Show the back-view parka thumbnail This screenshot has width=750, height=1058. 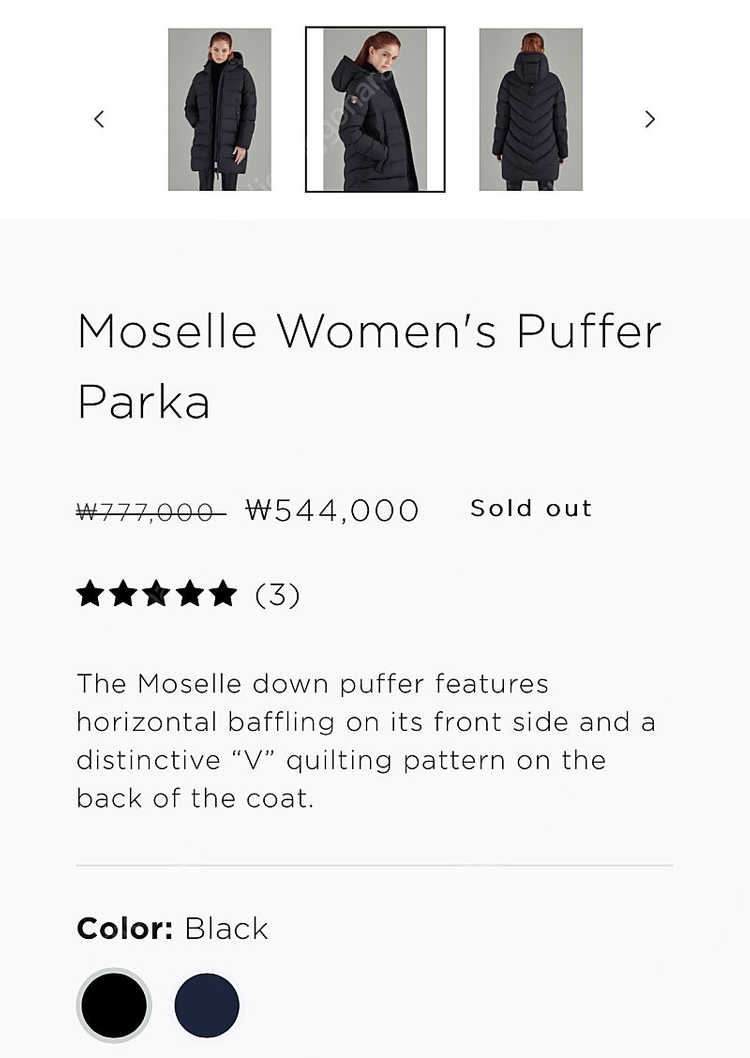tap(531, 109)
